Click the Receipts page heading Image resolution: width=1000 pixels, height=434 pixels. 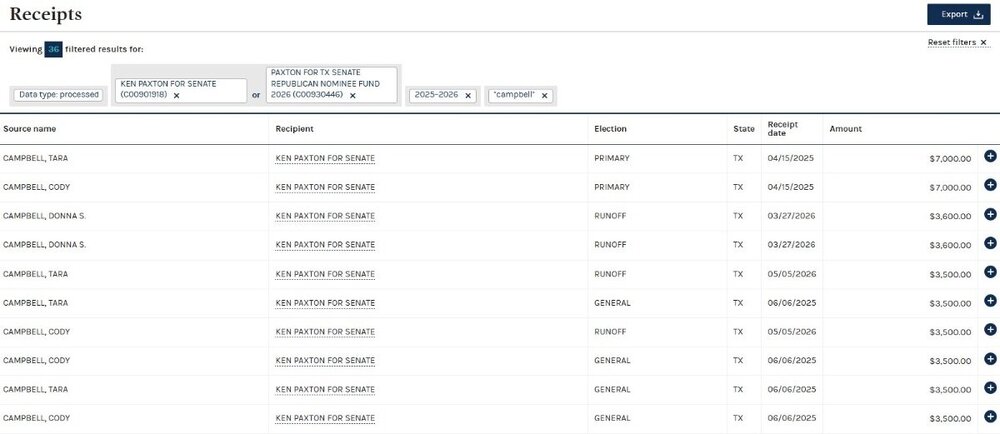(x=46, y=14)
